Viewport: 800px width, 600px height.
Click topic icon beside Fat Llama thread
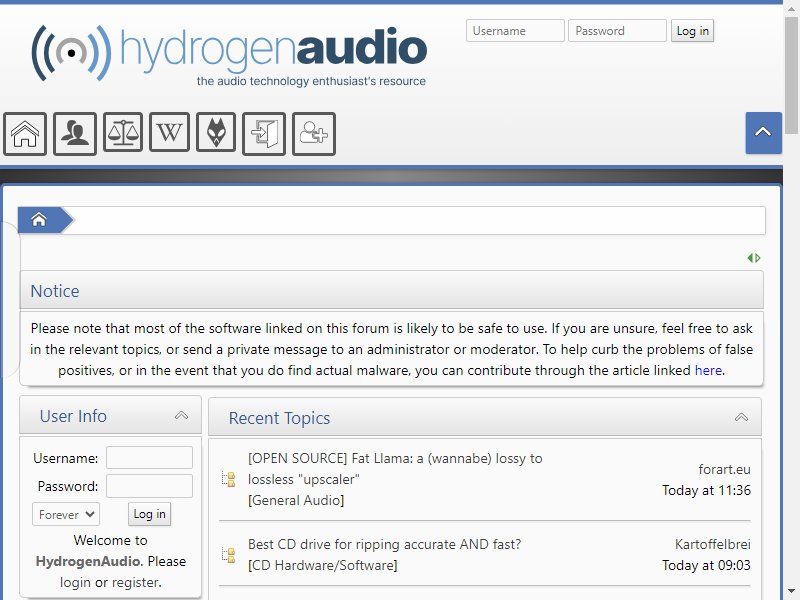[229, 479]
